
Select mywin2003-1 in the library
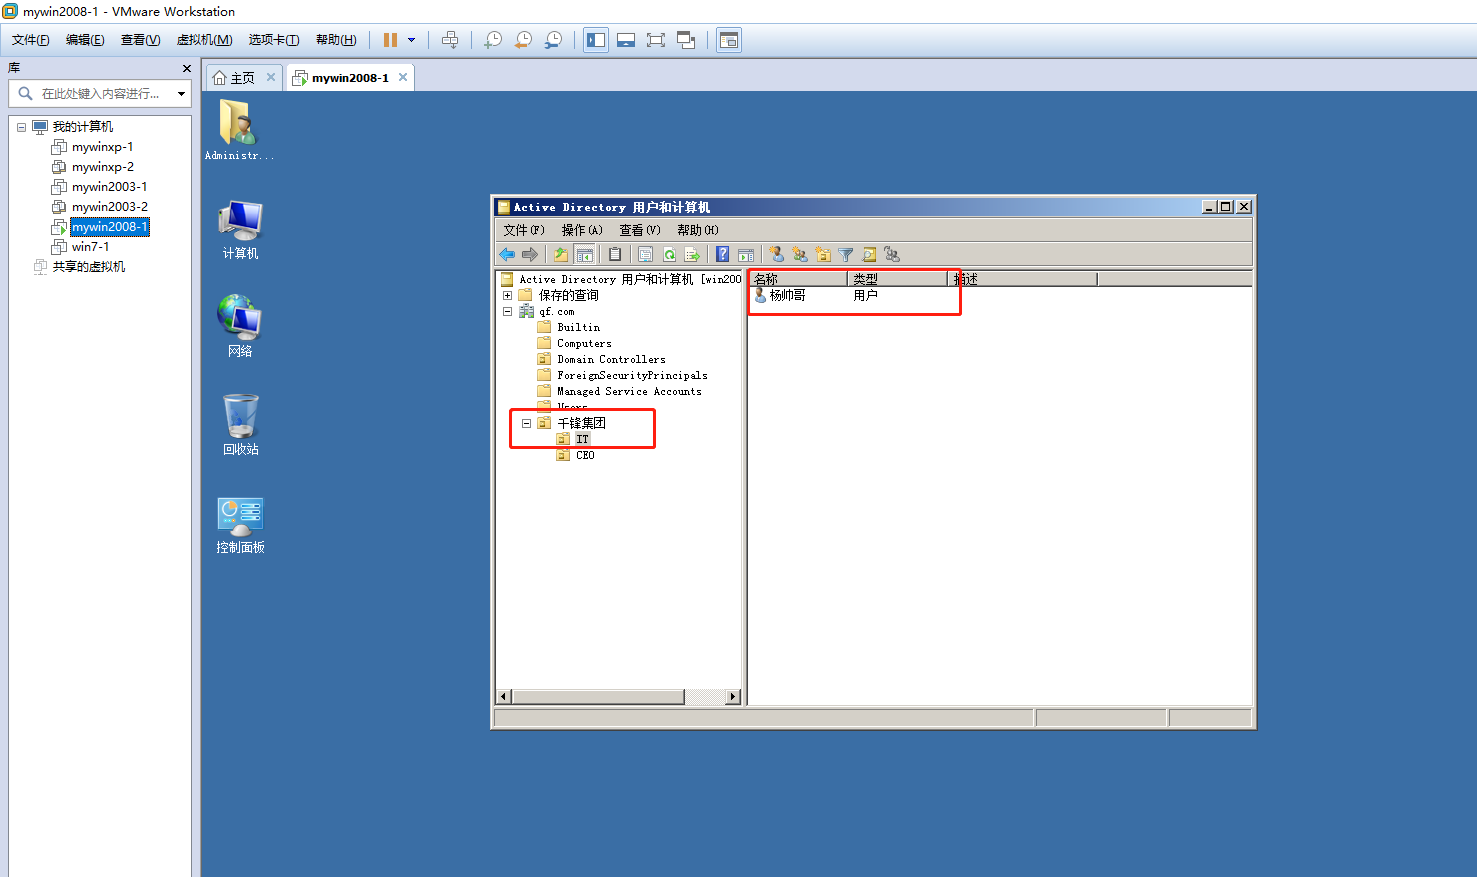point(109,187)
